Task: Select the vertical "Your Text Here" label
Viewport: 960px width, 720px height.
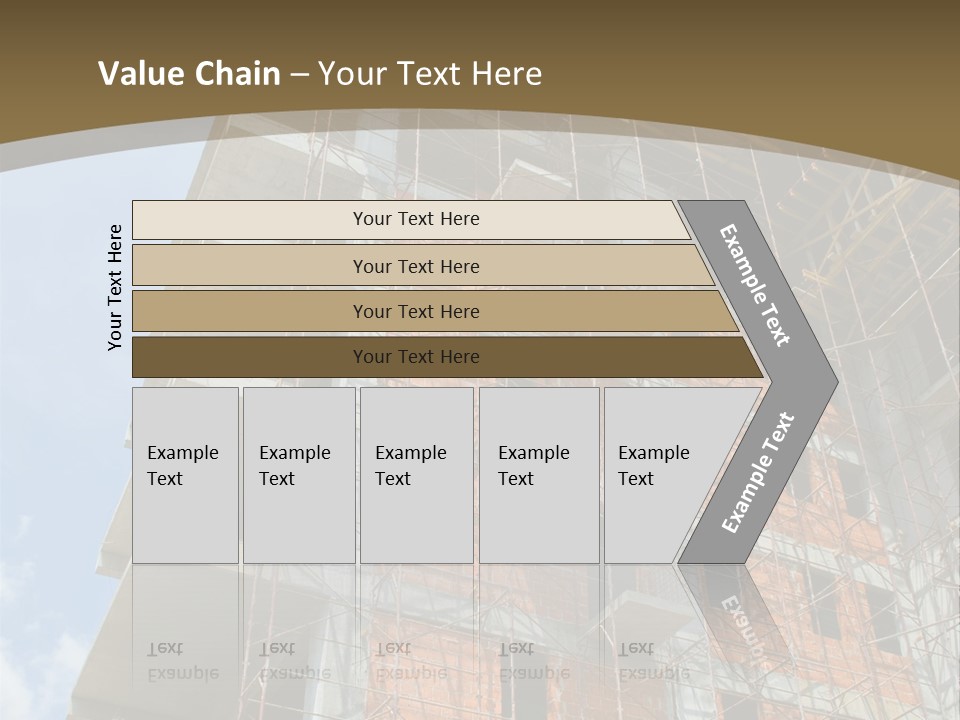Action: [x=115, y=287]
